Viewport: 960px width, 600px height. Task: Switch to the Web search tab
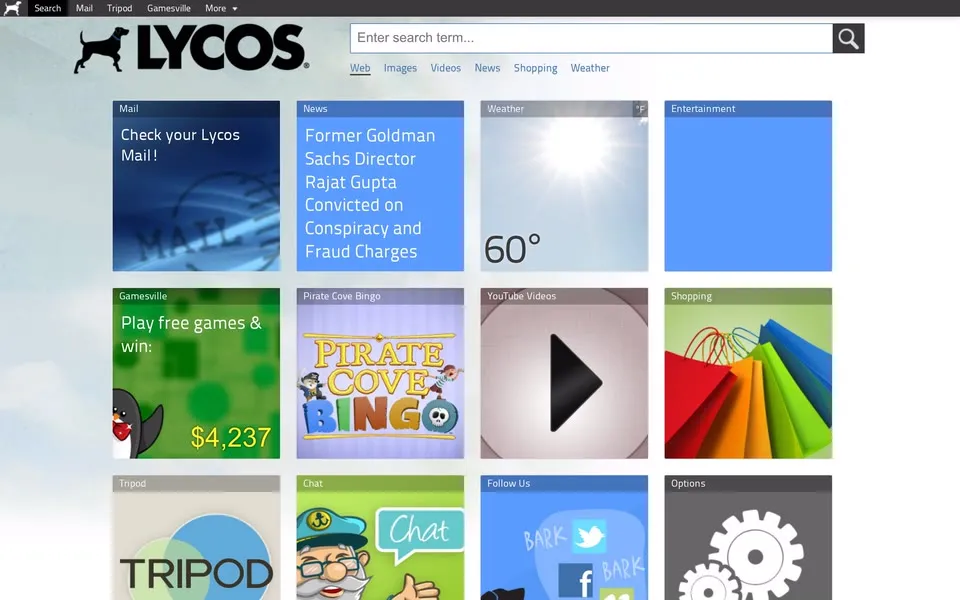pyautogui.click(x=360, y=68)
